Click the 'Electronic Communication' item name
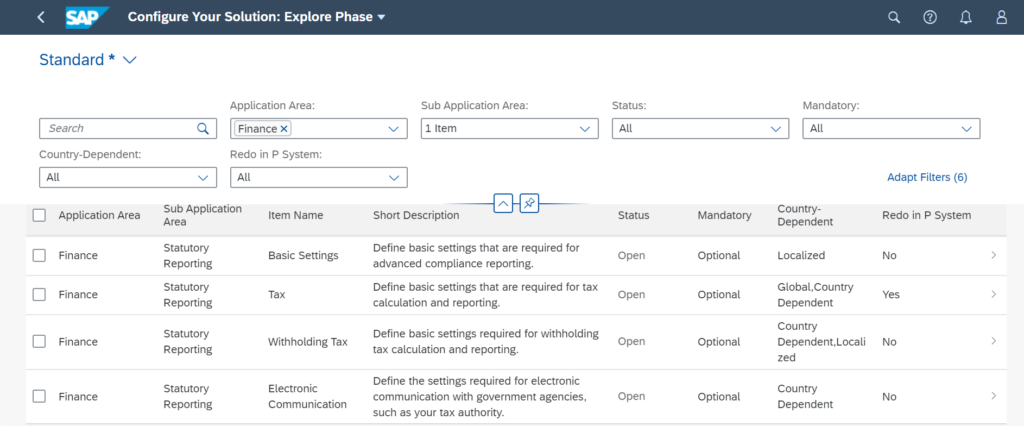The height and width of the screenshot is (426, 1024). 307,396
